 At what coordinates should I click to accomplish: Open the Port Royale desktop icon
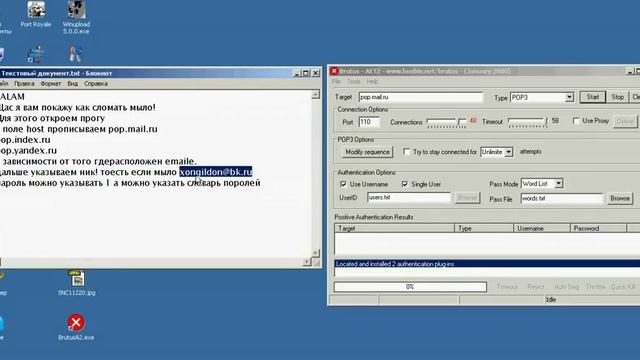(36, 15)
